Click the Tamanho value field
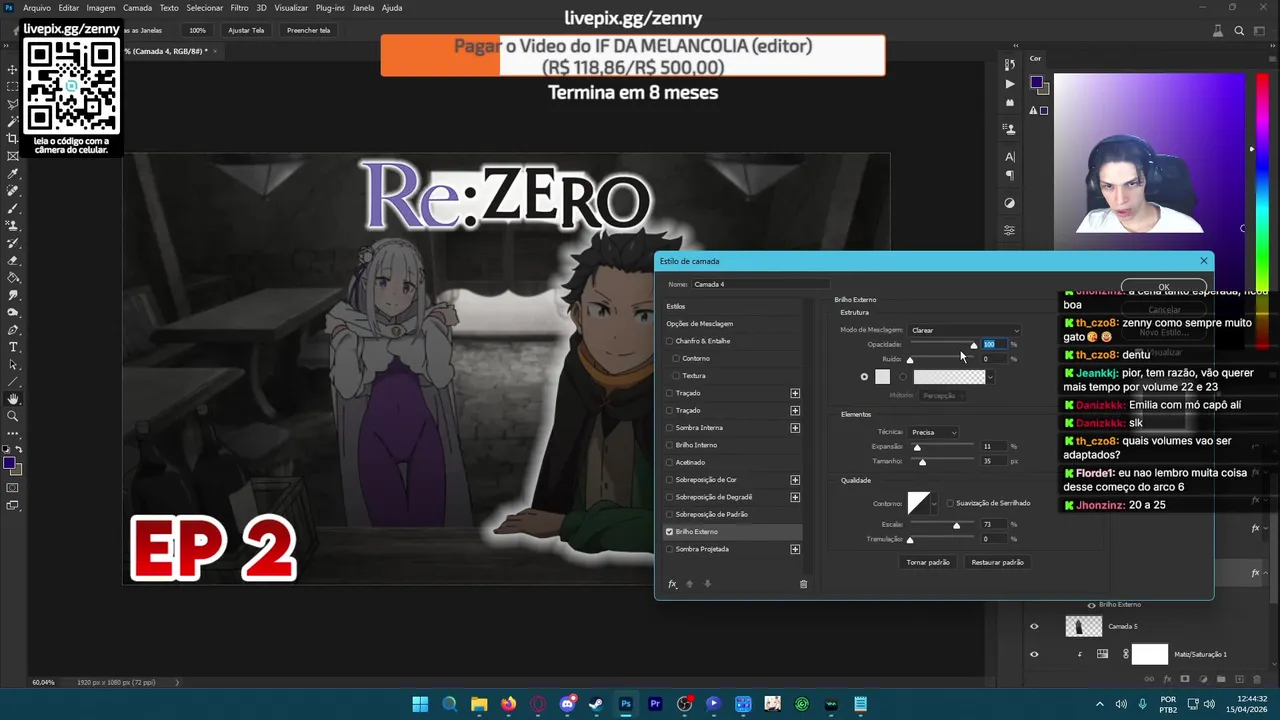1280x720 pixels. point(993,461)
